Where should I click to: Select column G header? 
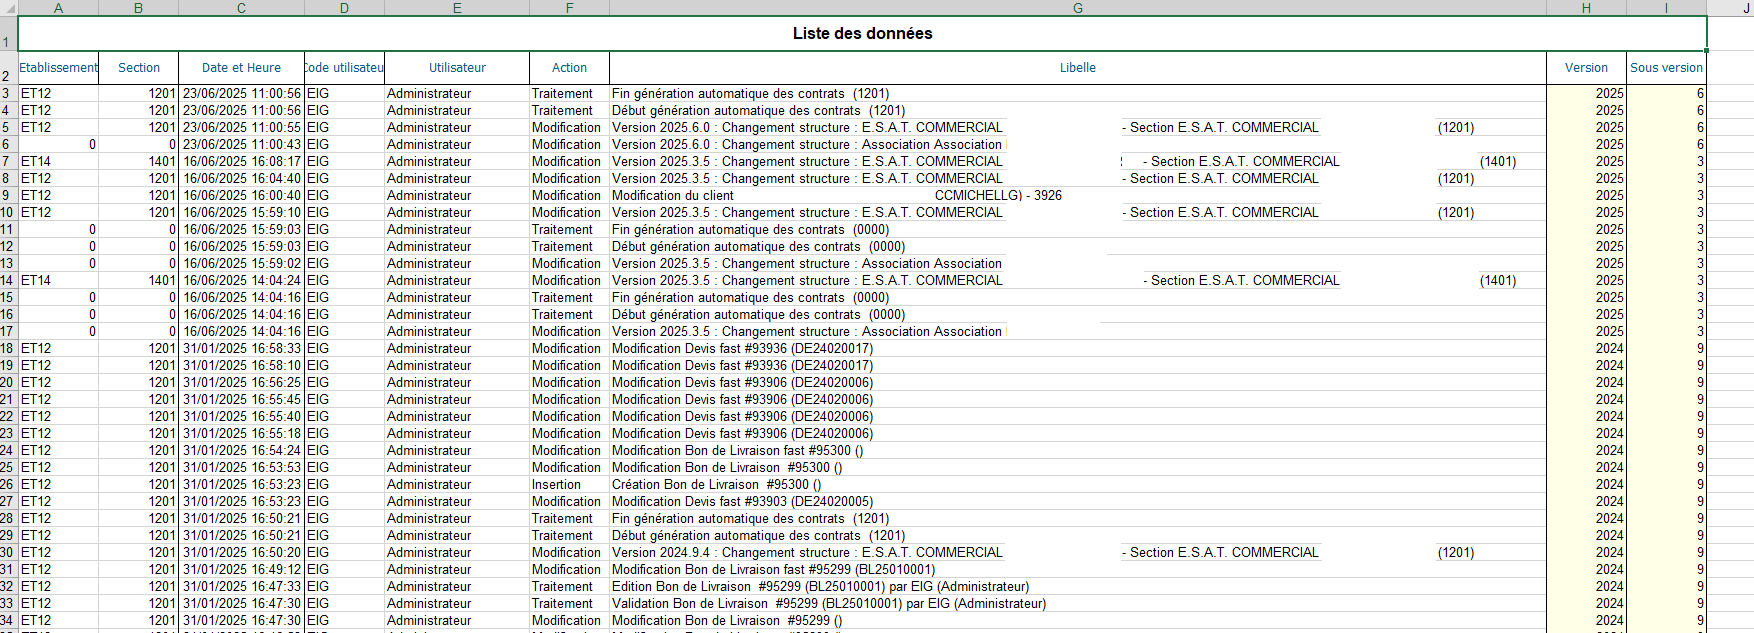pos(1077,8)
